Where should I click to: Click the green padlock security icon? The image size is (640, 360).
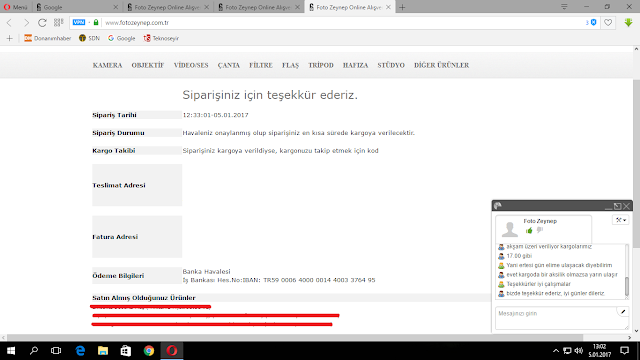click(96, 22)
